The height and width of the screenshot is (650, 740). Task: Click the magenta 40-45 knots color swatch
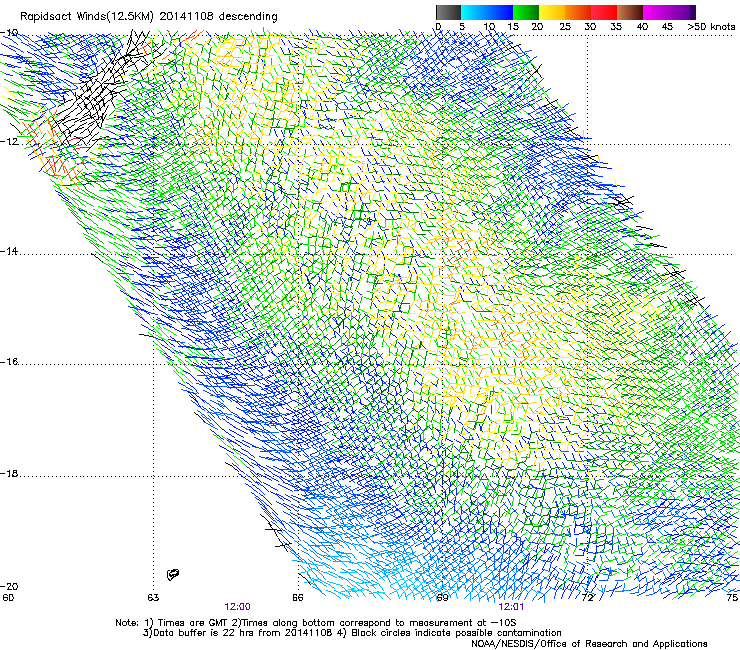point(656,12)
